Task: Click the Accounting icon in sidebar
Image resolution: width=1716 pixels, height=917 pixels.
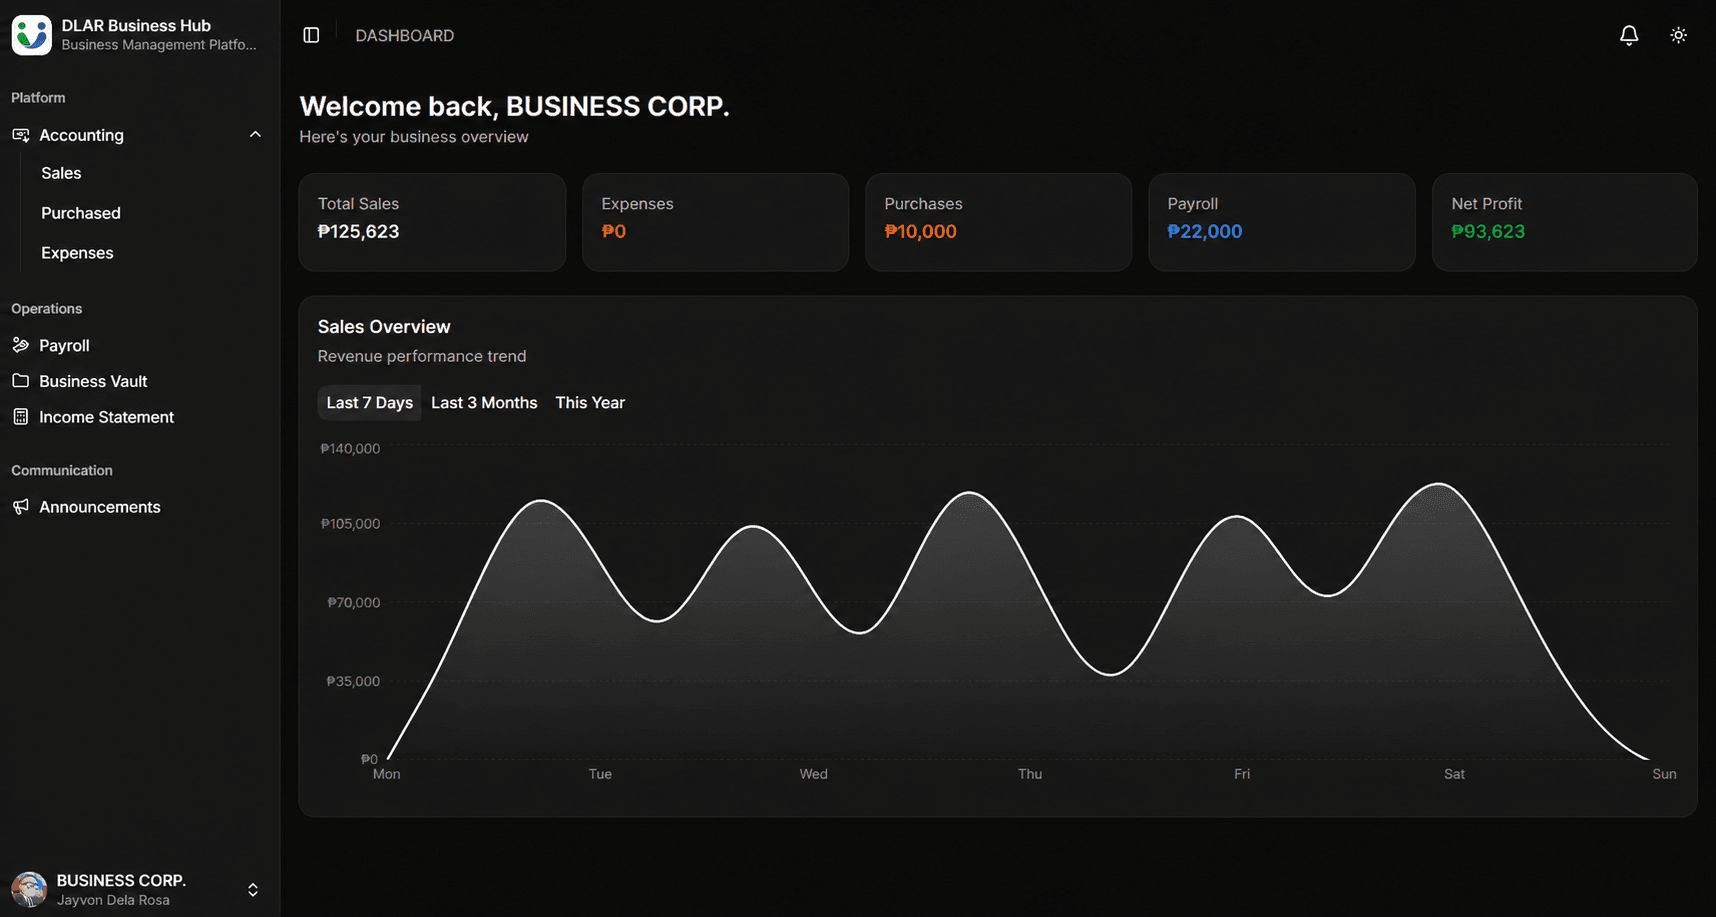Action: pyautogui.click(x=20, y=135)
